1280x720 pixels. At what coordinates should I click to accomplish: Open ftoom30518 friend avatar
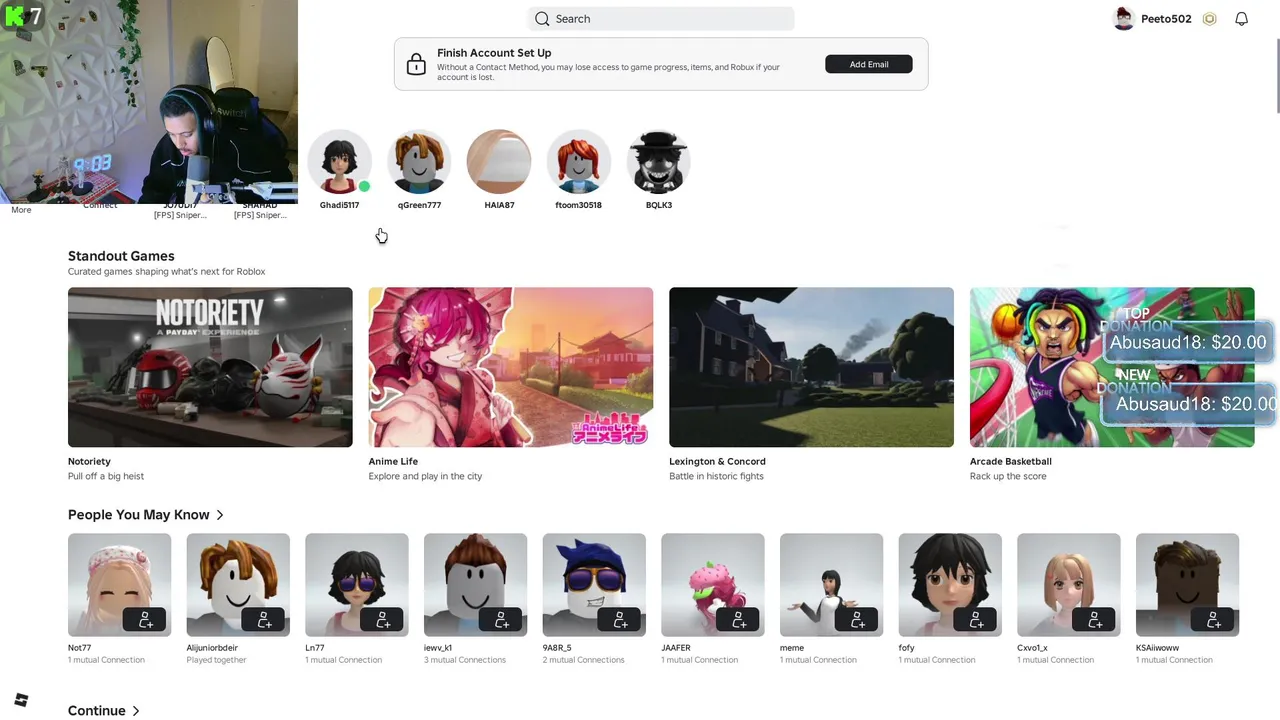pyautogui.click(x=578, y=161)
